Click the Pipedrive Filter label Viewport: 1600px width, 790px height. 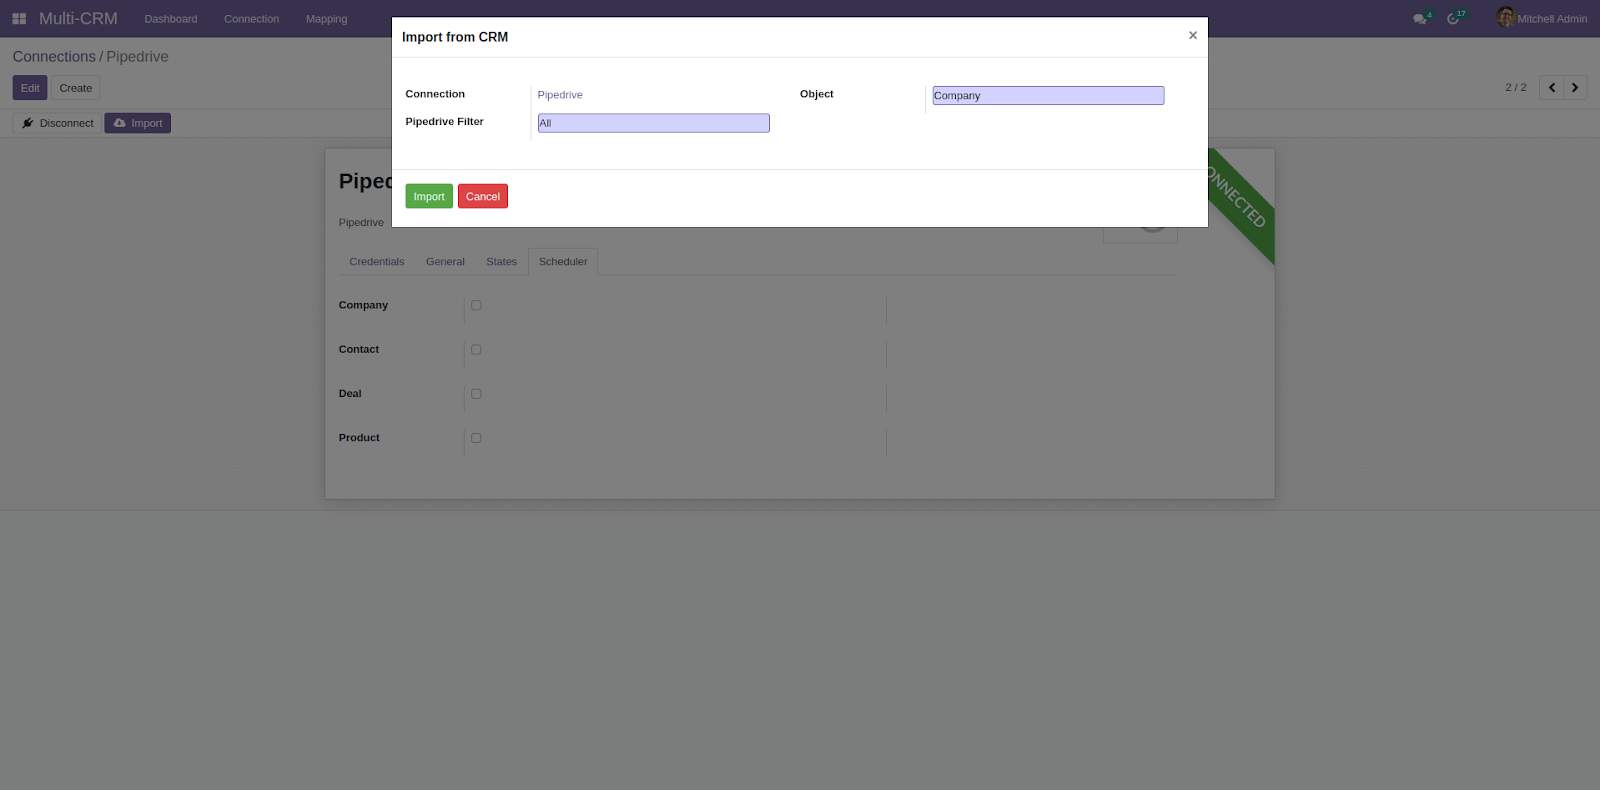[x=445, y=122]
